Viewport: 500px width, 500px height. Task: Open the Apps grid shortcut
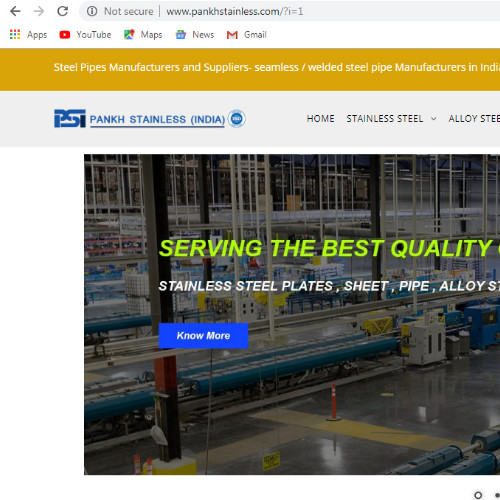click(x=28, y=34)
